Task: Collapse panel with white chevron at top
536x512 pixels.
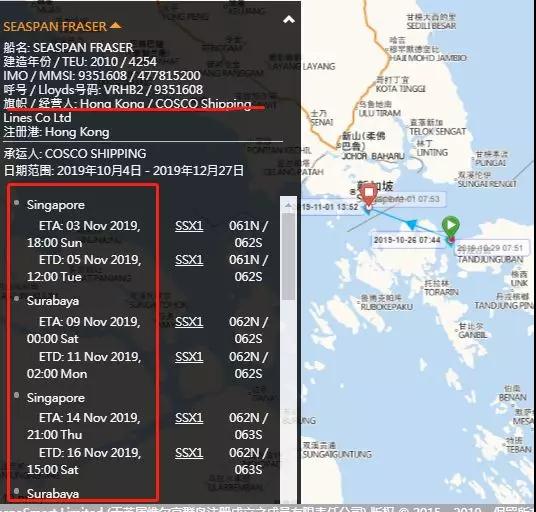Action: click(289, 20)
